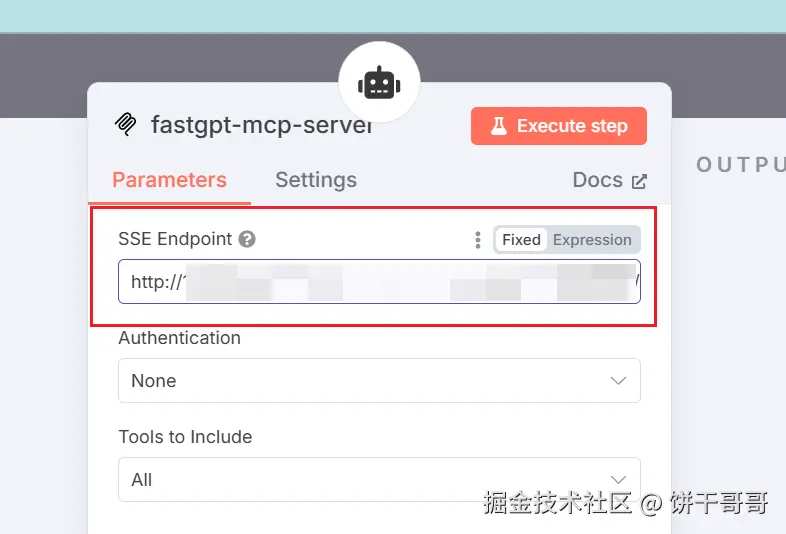Click the external link icon next to Docs
Viewport: 786px width, 534px height.
(x=639, y=181)
